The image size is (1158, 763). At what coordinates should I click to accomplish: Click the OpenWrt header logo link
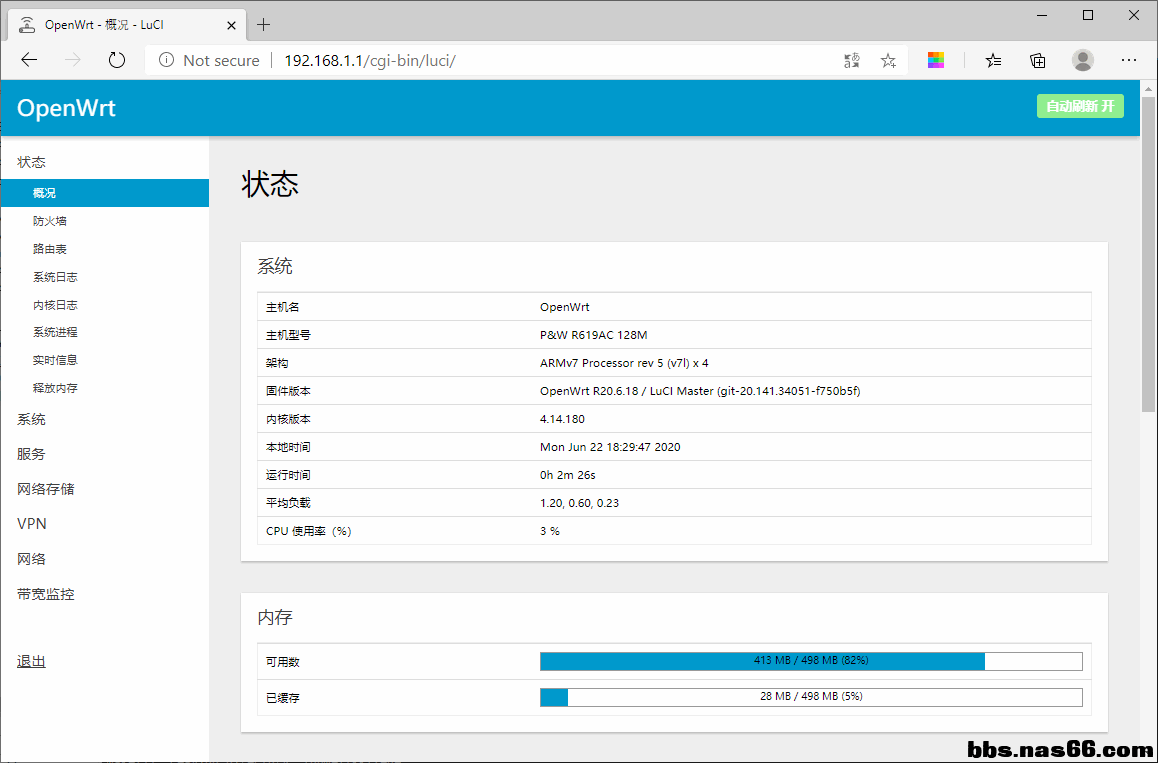click(66, 108)
